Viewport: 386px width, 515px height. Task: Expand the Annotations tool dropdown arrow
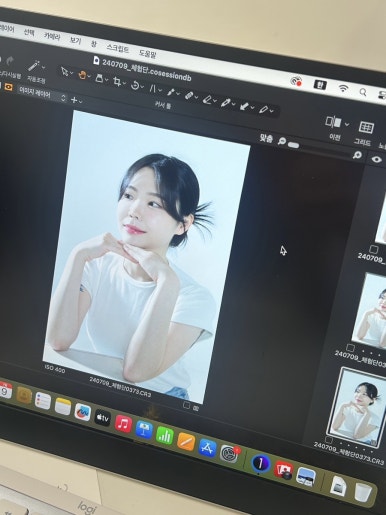point(272,110)
